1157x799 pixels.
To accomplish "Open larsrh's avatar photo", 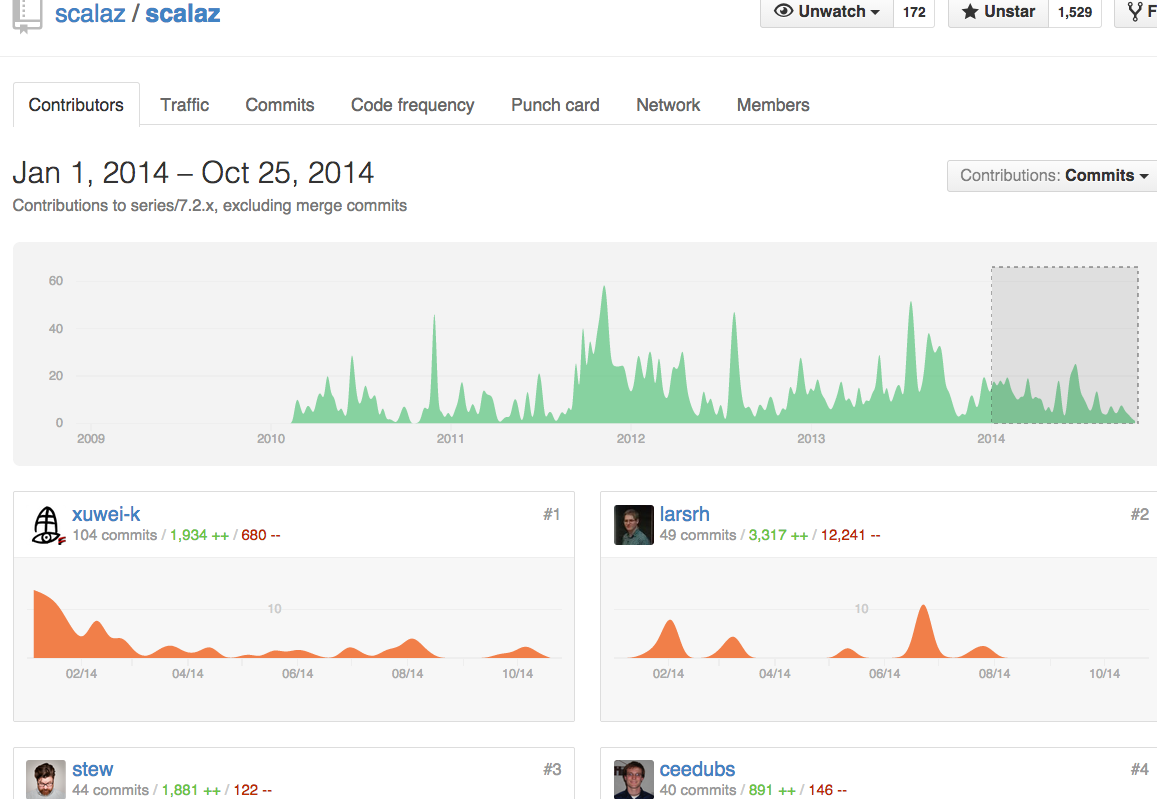I will coord(634,525).
